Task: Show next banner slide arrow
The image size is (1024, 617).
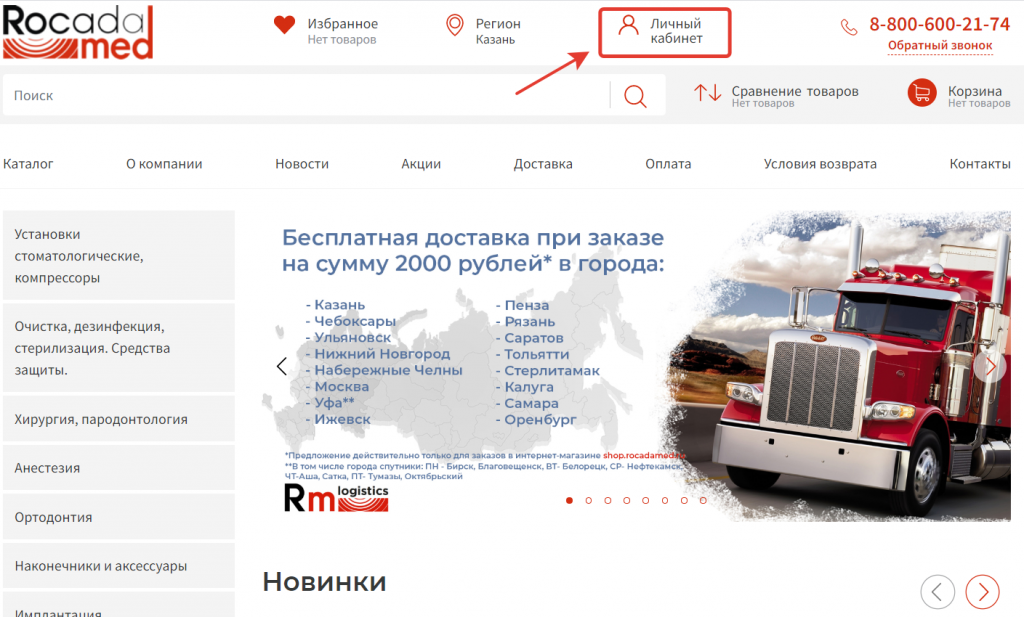Action: coord(989,366)
